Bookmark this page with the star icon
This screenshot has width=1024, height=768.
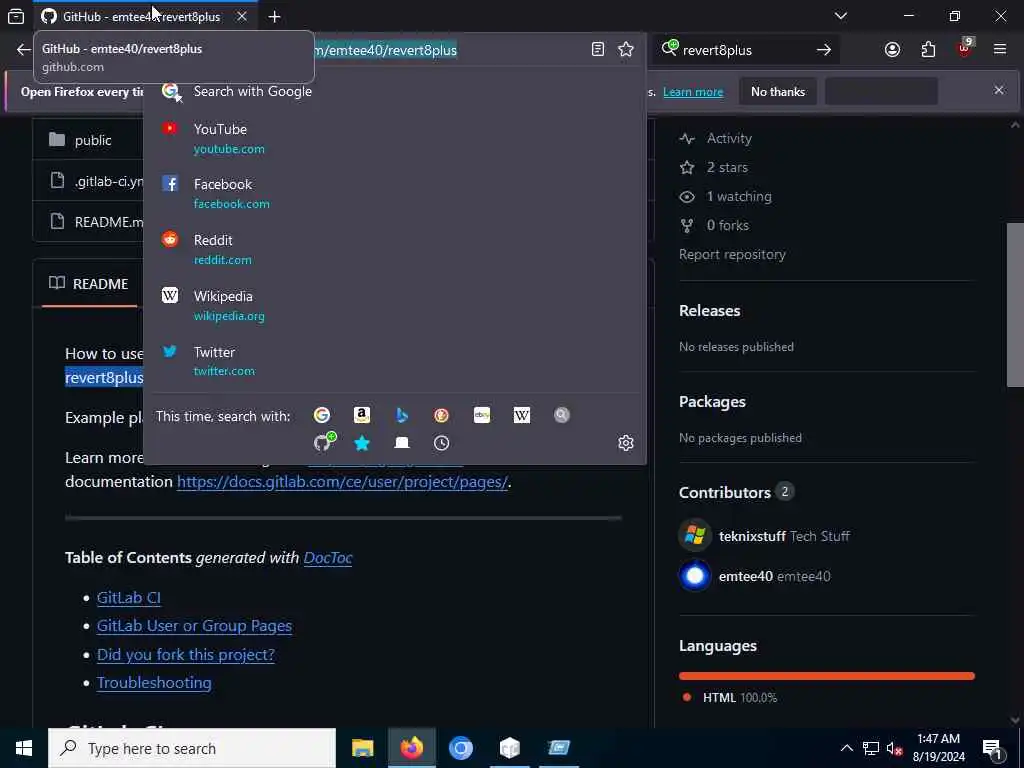click(x=626, y=50)
